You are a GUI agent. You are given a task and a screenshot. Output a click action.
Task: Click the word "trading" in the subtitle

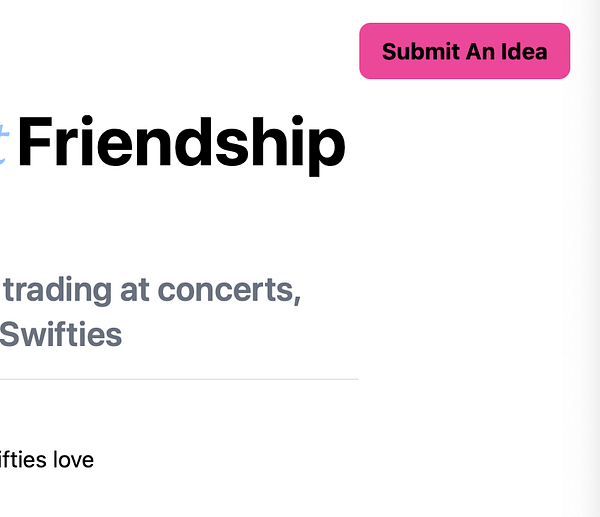point(58,290)
